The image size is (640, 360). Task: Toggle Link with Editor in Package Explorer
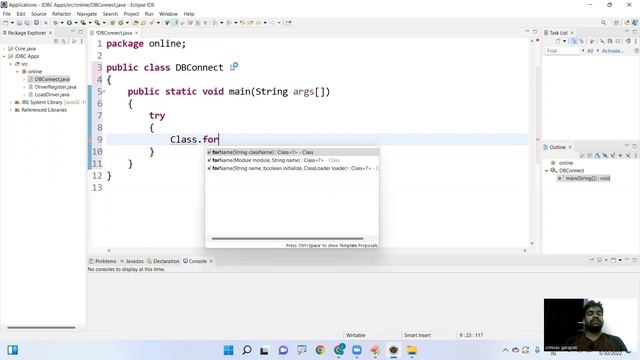64,41
